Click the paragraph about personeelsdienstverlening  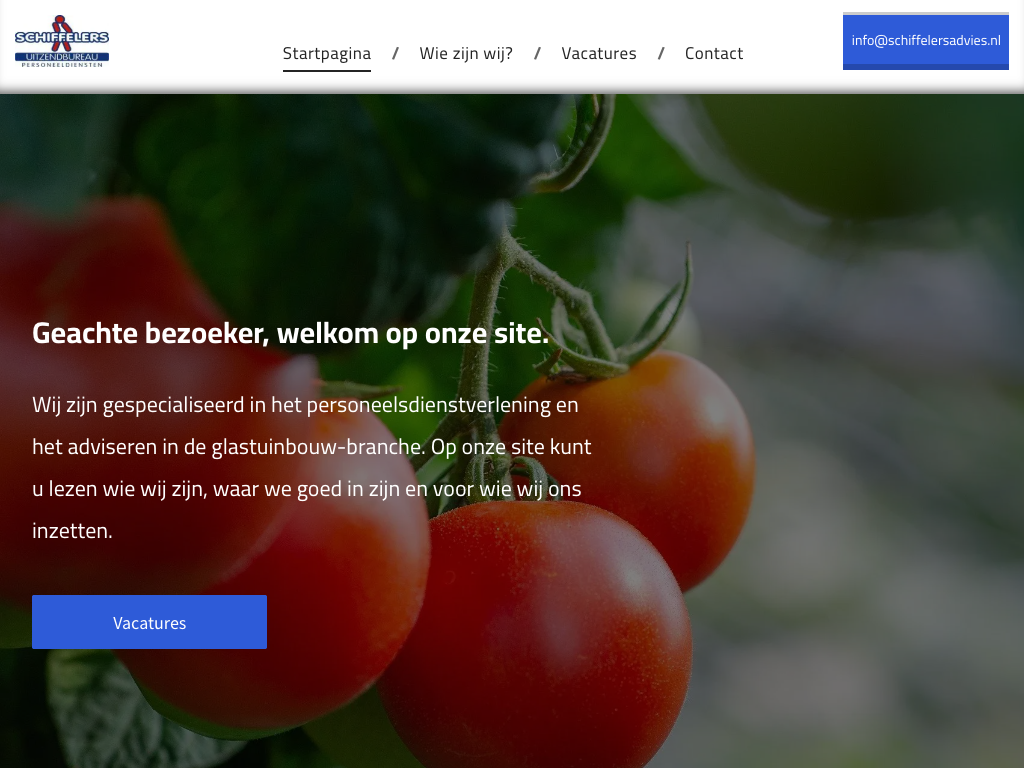[x=312, y=468]
